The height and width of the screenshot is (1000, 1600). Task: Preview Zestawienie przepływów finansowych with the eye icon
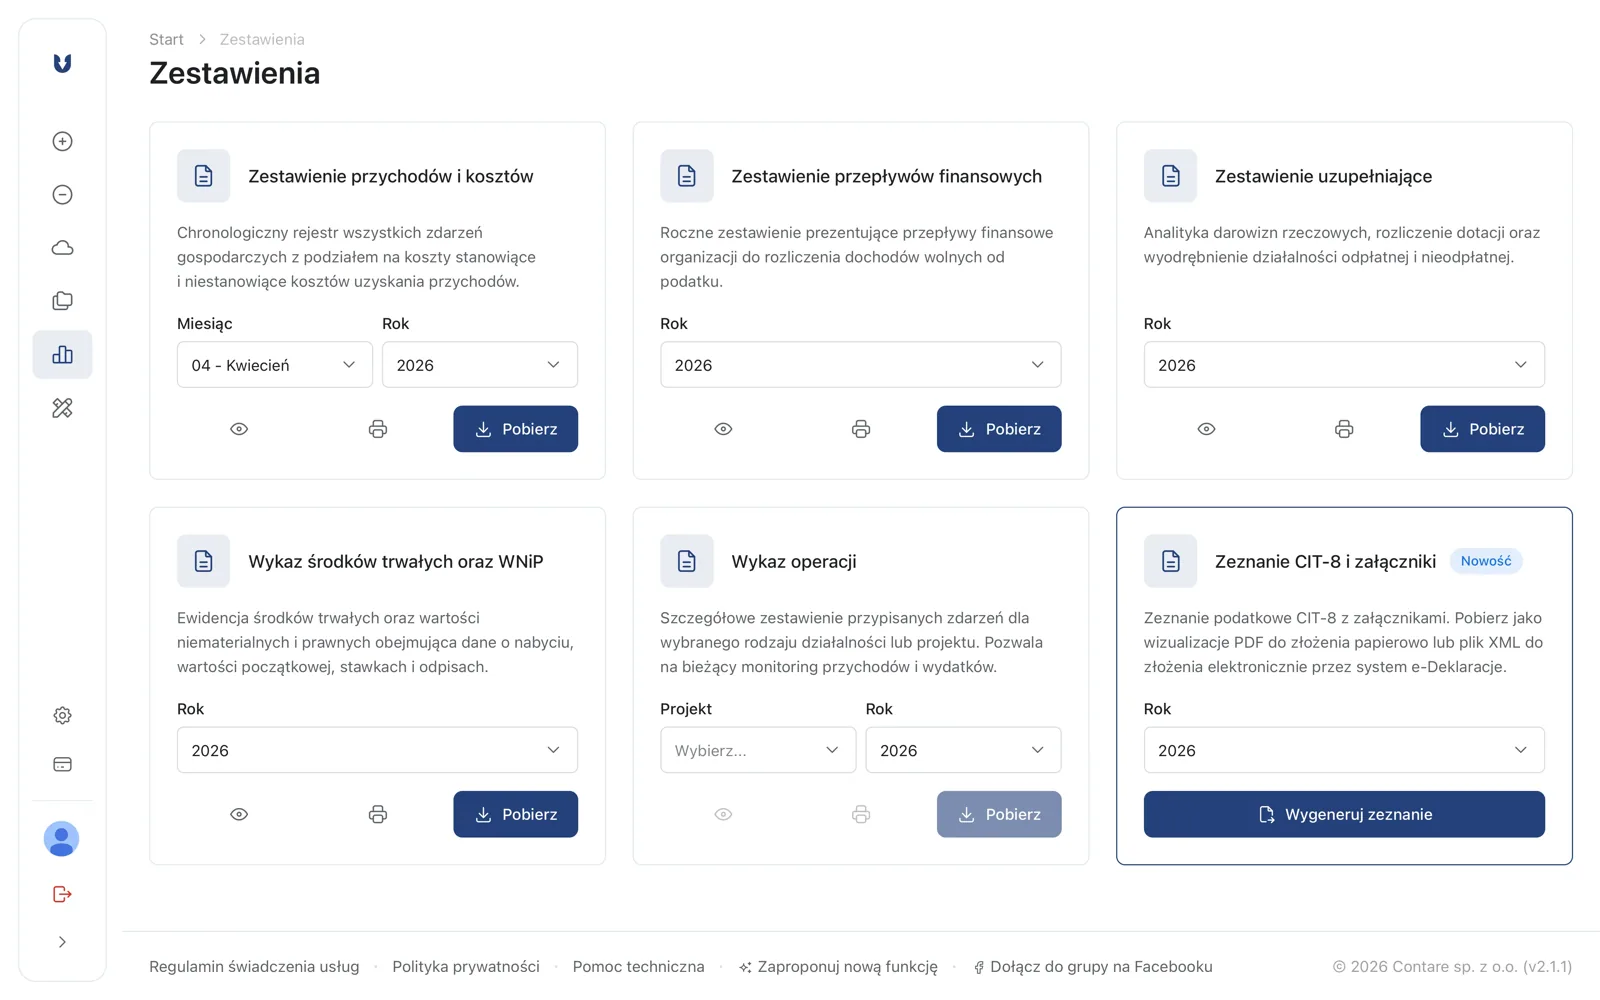[x=723, y=428]
